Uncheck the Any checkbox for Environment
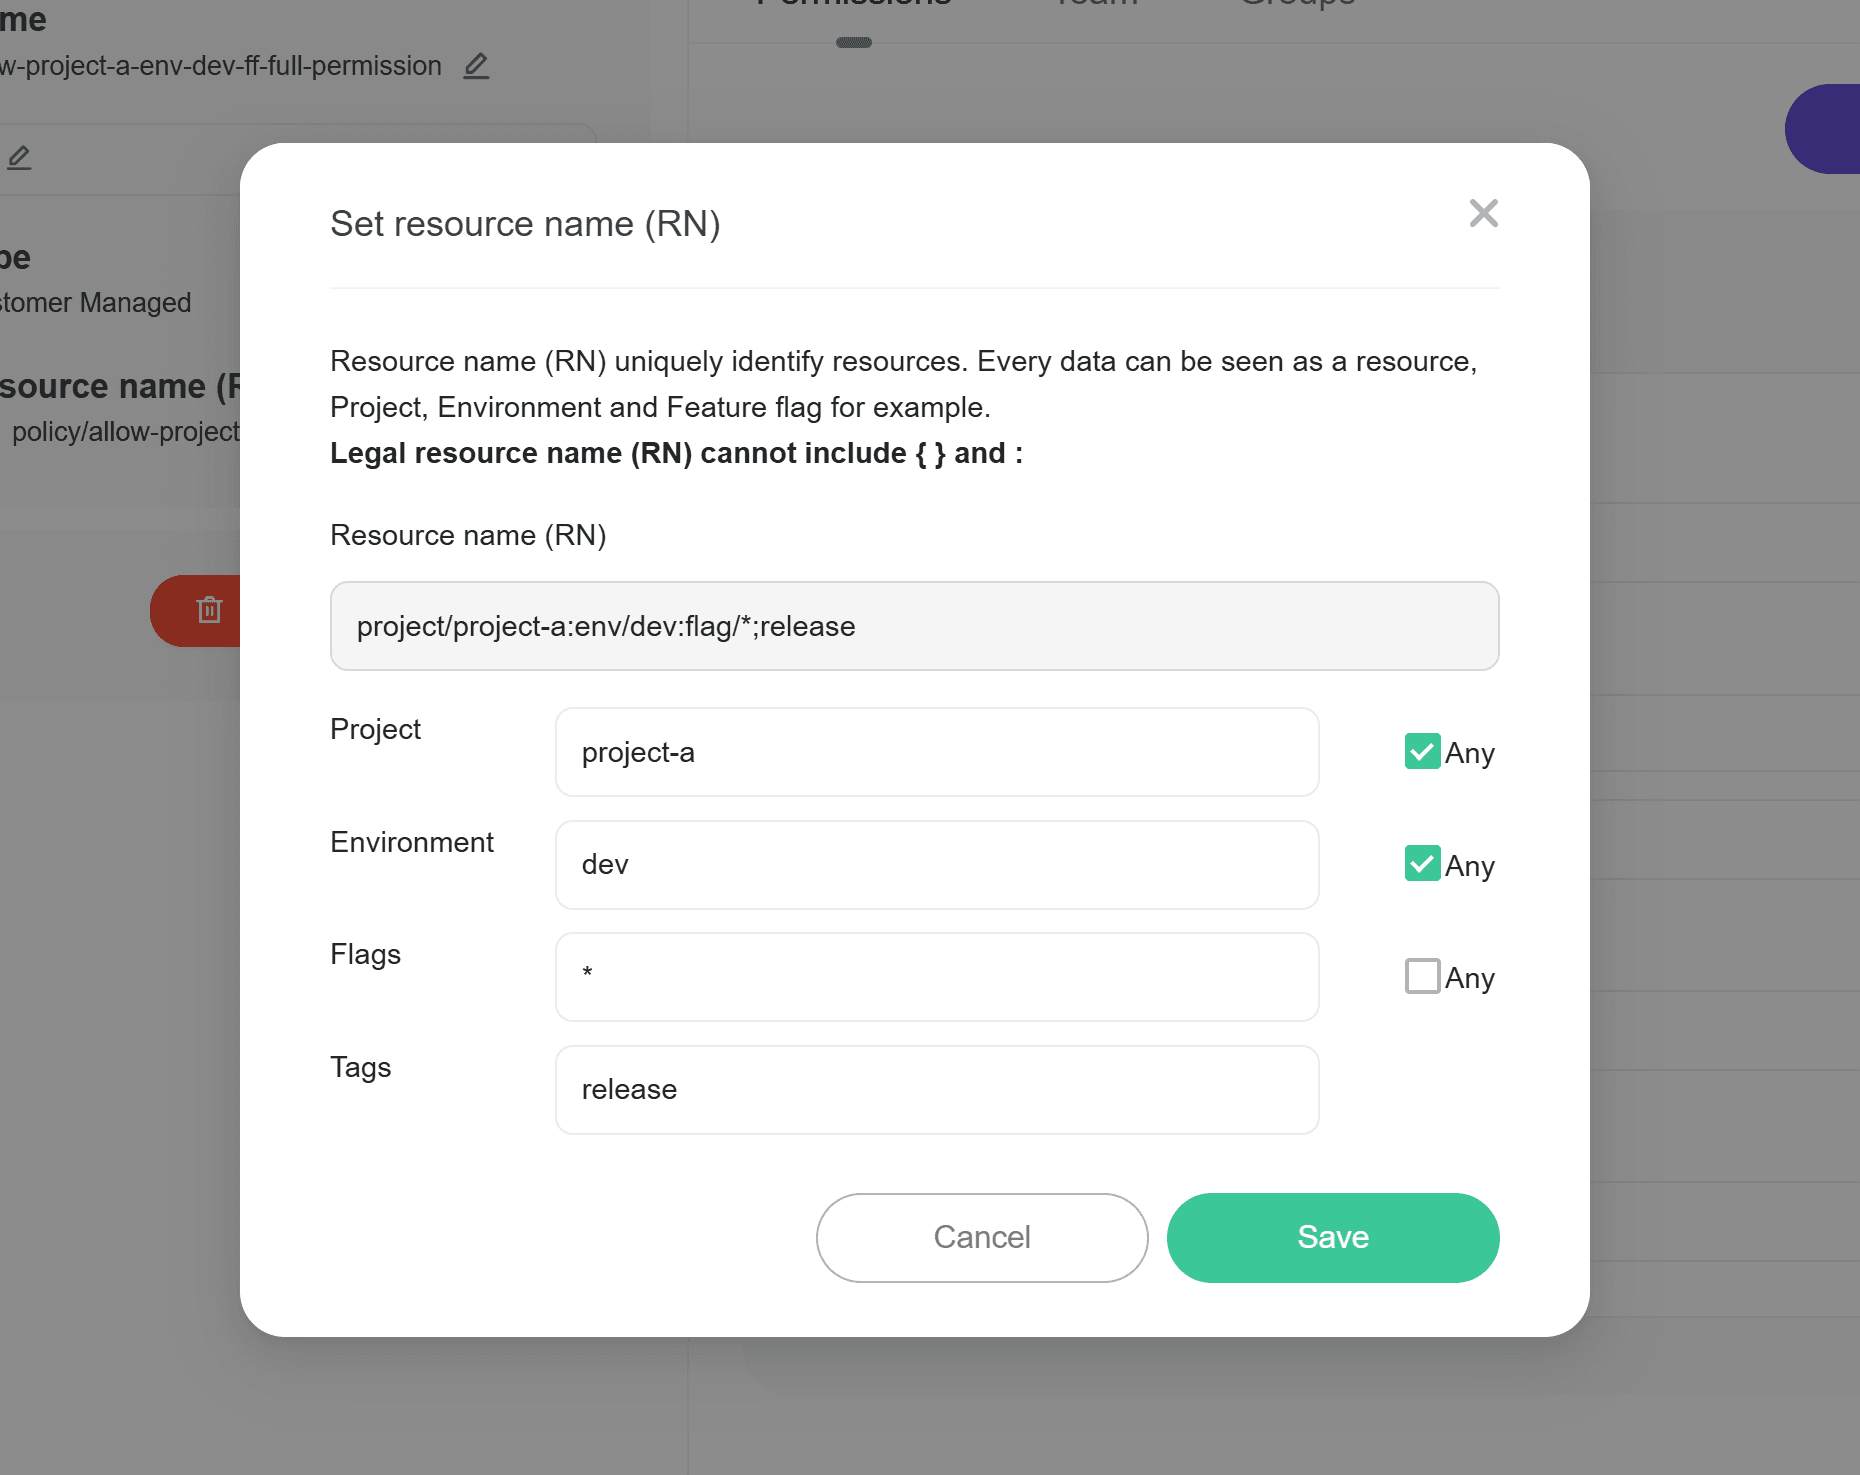This screenshot has height=1475, width=1860. click(x=1422, y=864)
